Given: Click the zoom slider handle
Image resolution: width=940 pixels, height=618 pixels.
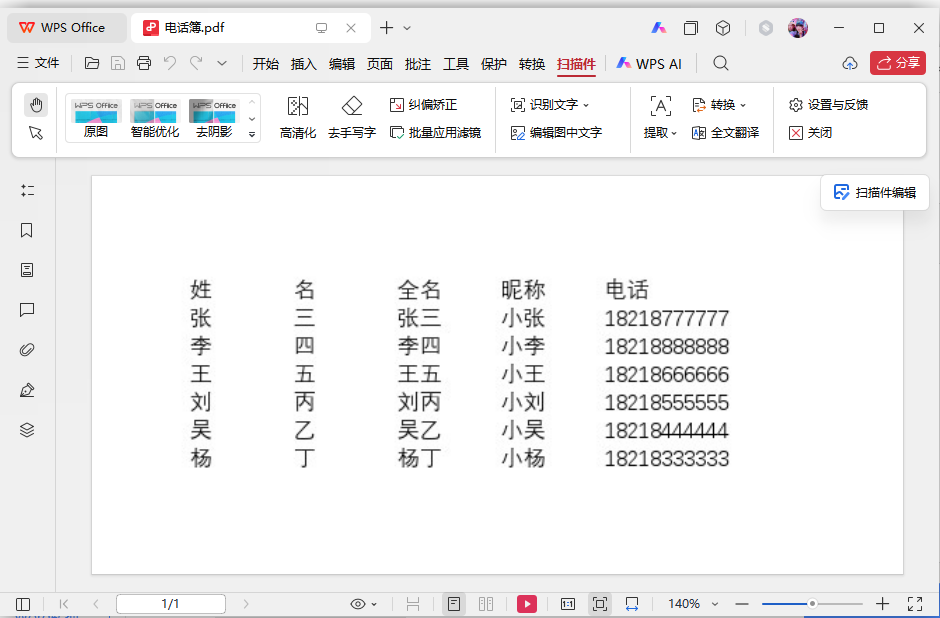Looking at the screenshot, I should point(812,604).
